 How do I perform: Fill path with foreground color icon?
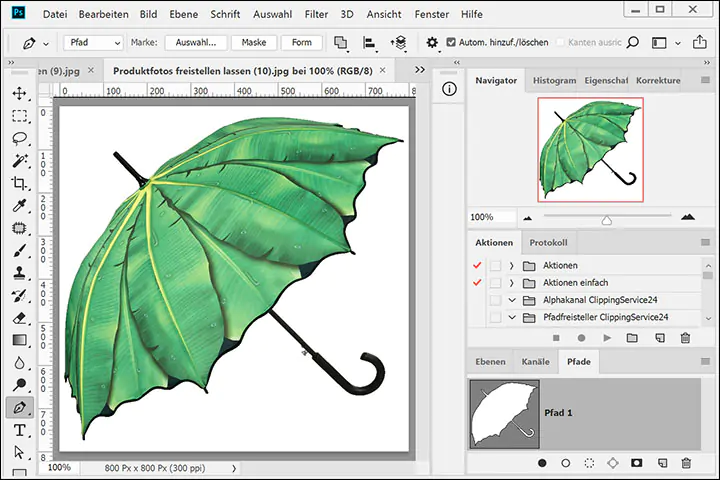(x=542, y=463)
